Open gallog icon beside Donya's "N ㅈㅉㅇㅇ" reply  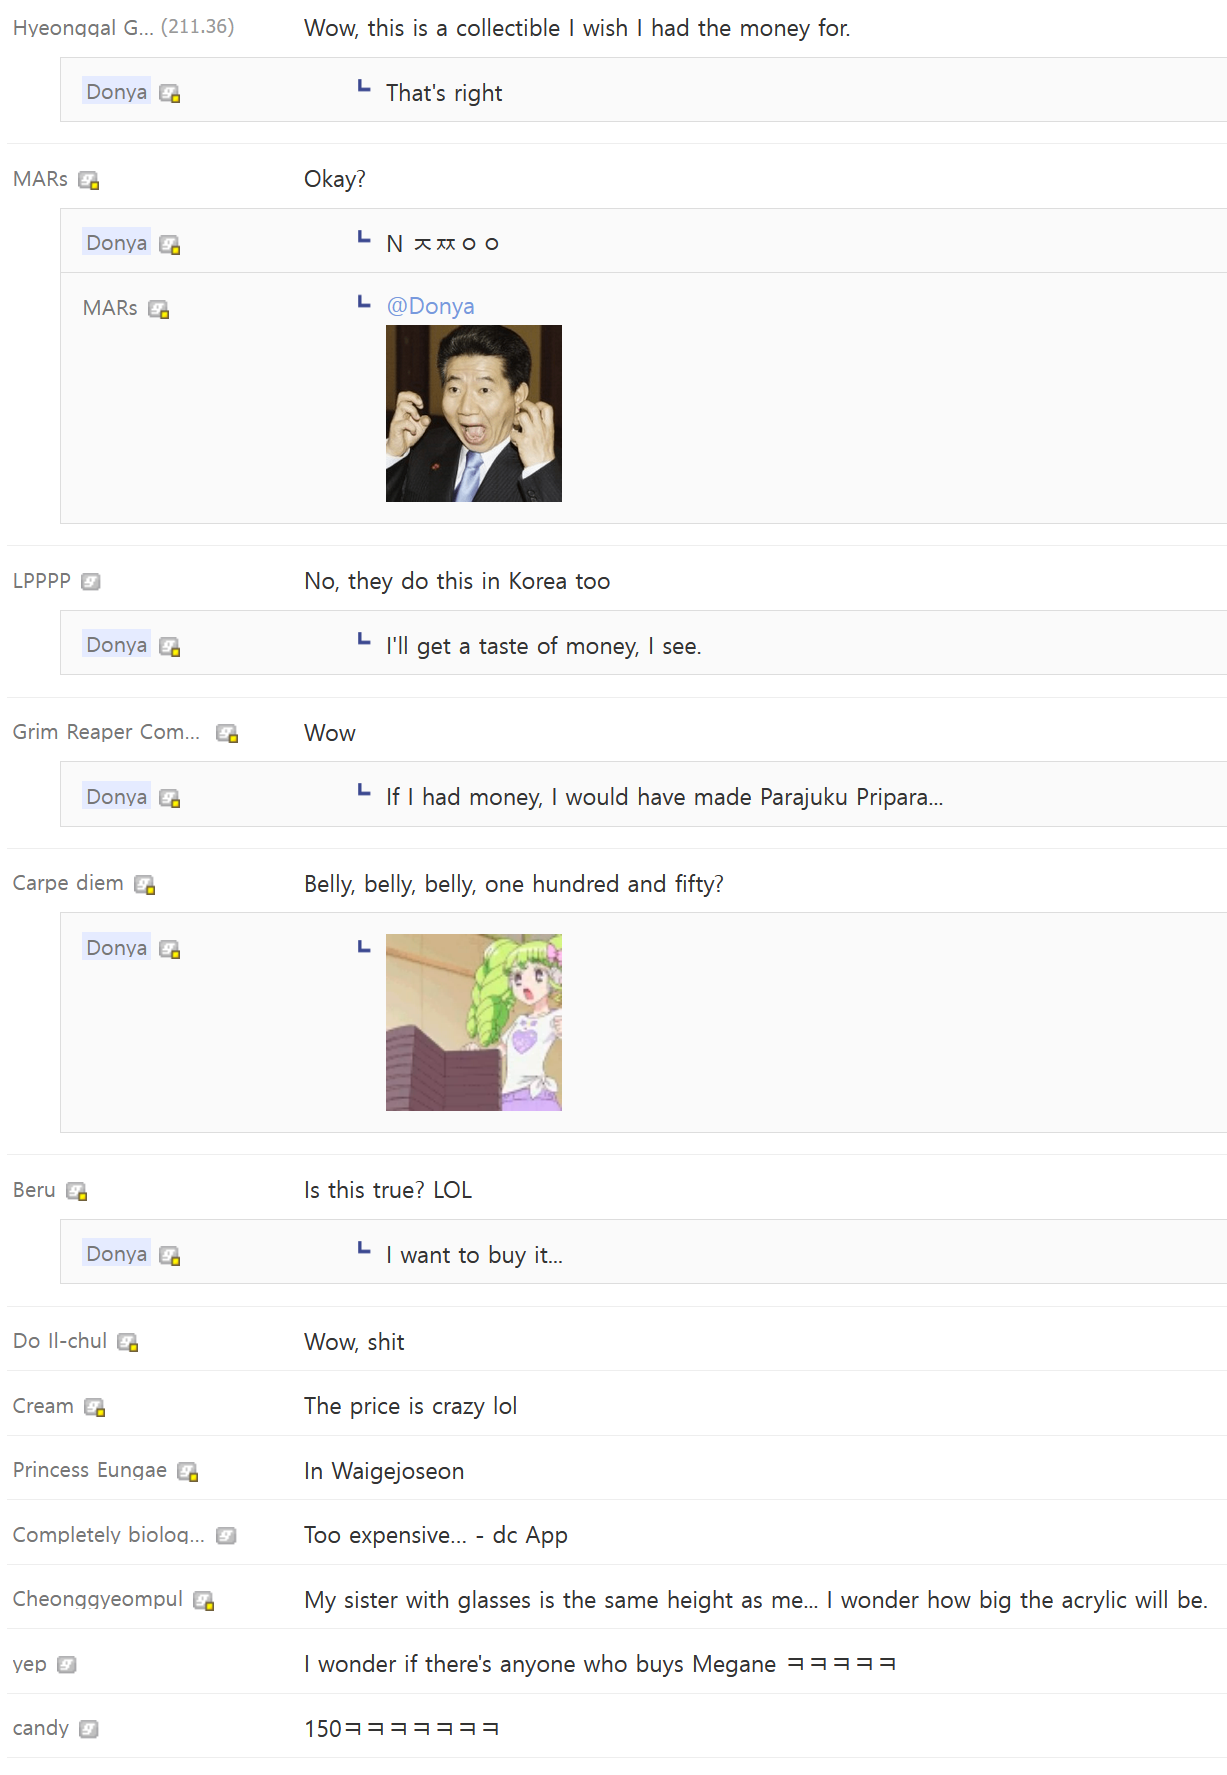coord(170,245)
